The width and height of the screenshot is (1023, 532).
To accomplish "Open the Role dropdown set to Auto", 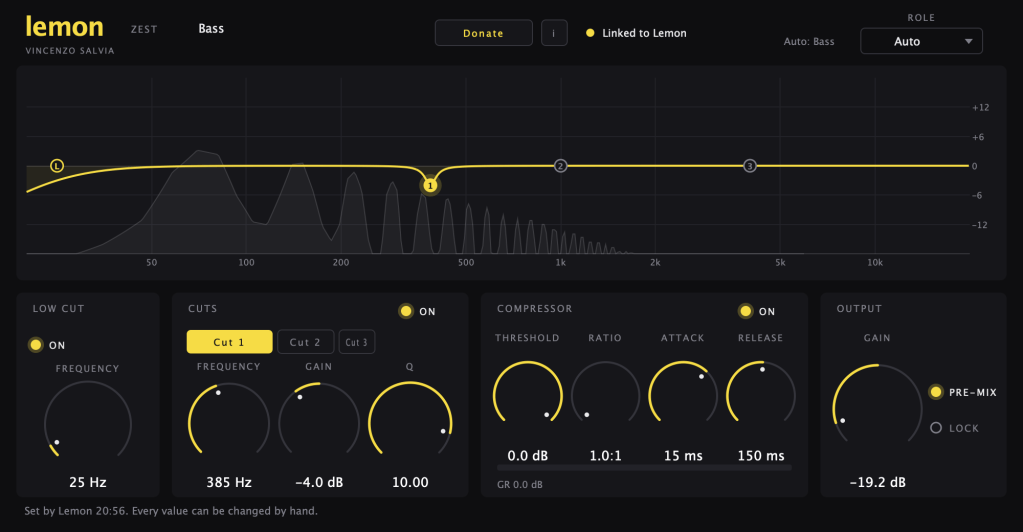I will tap(921, 41).
